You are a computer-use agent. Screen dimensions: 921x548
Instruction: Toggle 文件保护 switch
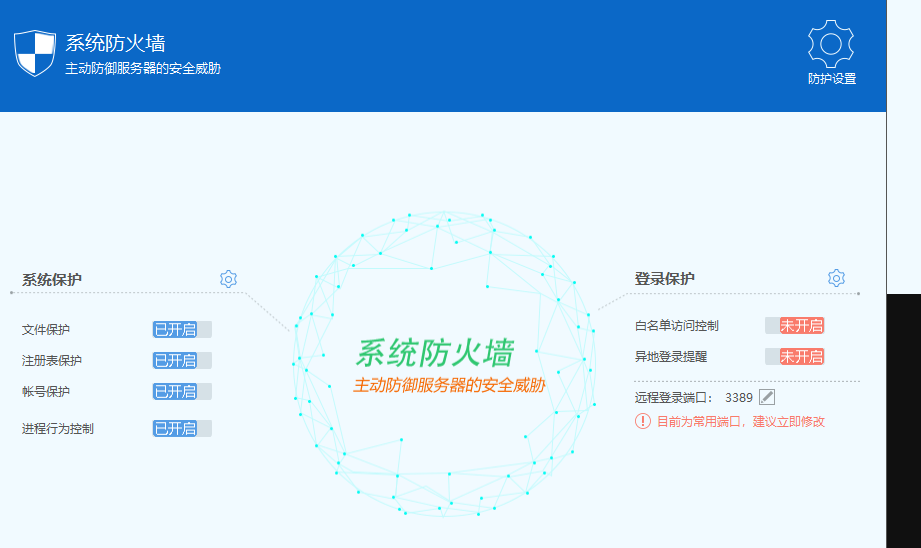click(x=182, y=330)
